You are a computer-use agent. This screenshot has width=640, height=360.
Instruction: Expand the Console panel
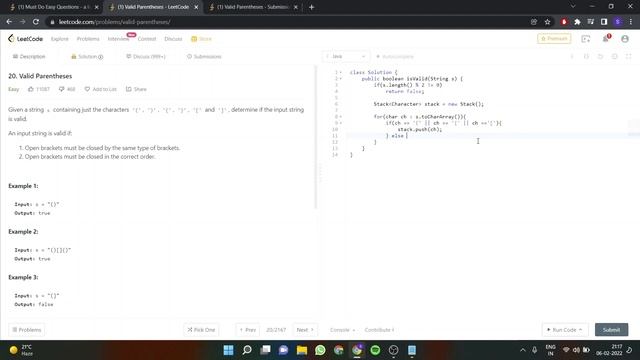[x=342, y=330]
